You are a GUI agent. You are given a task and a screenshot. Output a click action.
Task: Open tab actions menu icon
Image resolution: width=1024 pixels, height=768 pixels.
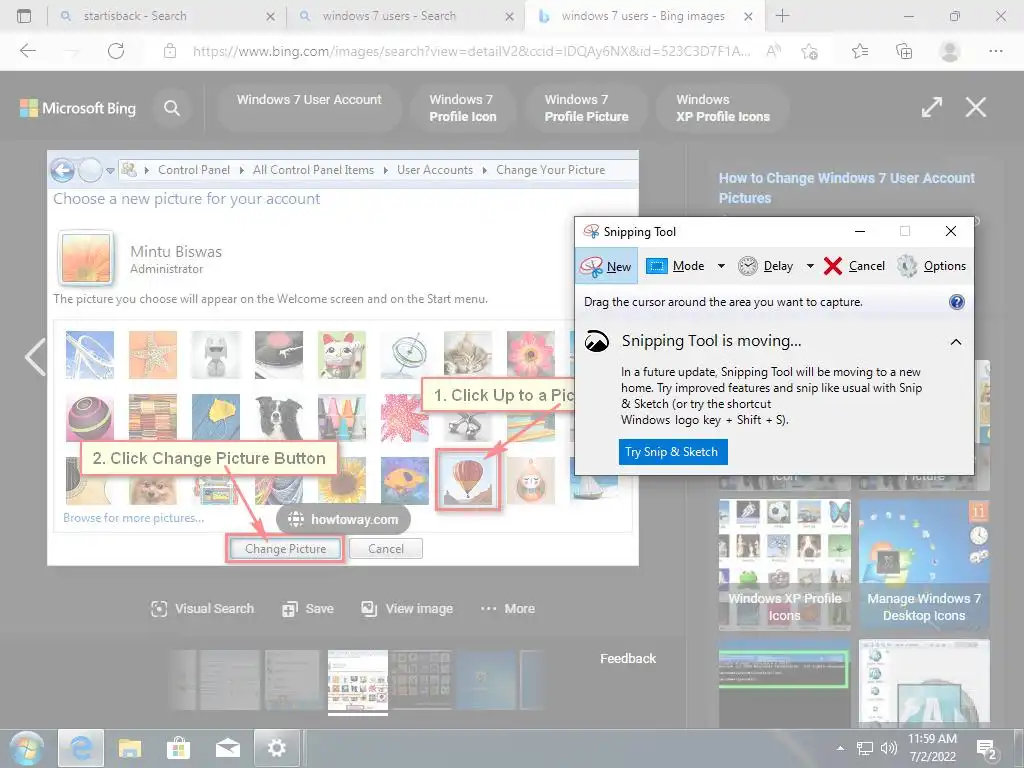coord(24,16)
